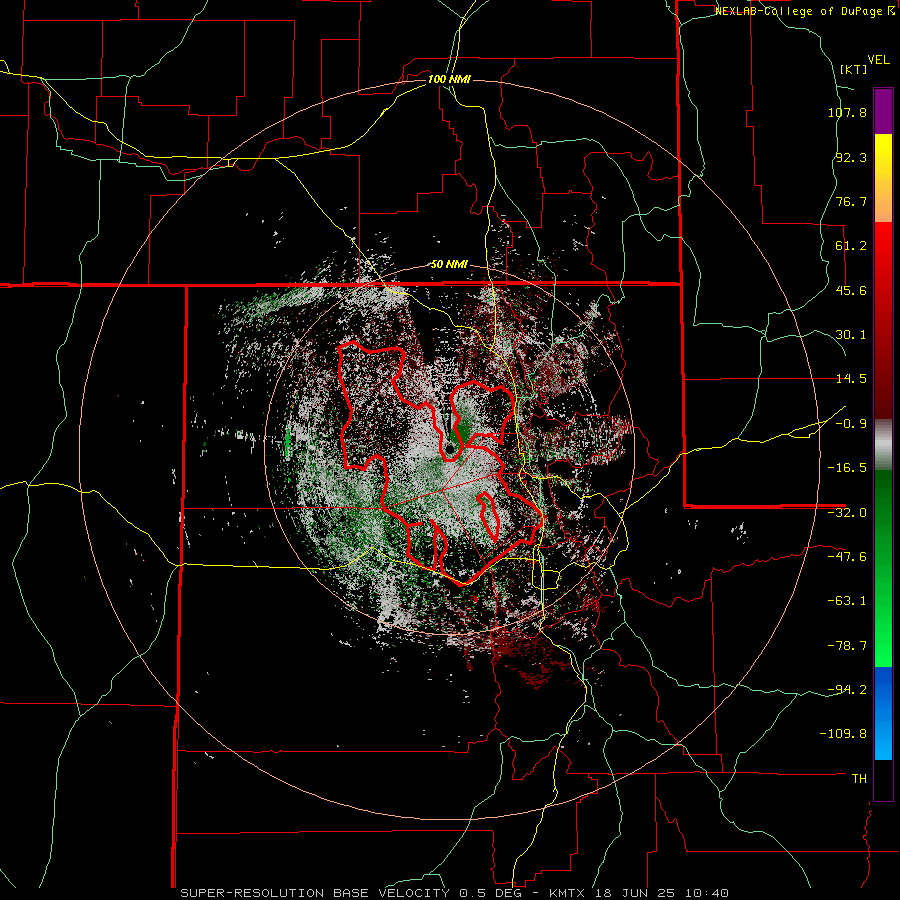This screenshot has height=900, width=900.
Task: Select the 14.5 velocity scale value
Action: tap(851, 379)
